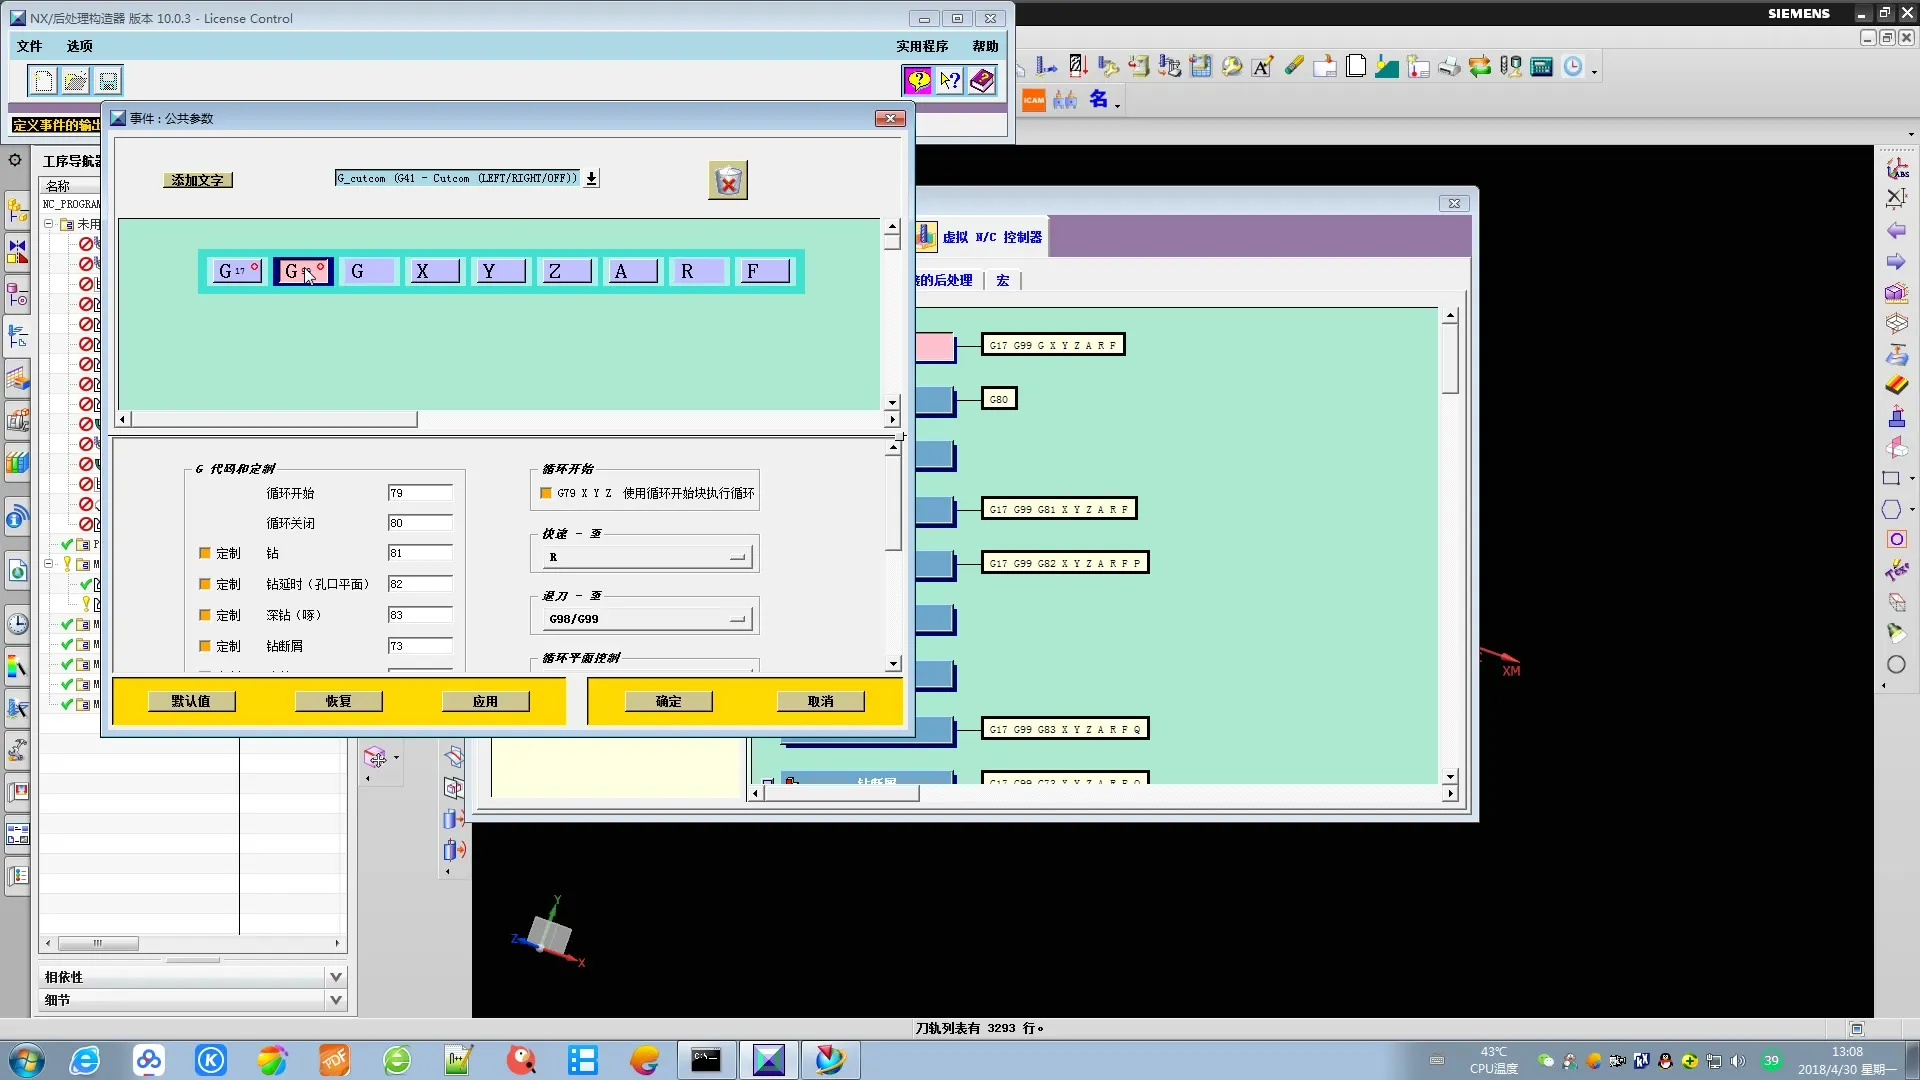Viewport: 1920px width, 1080px height.
Task: Toggle G79 X Y Z cycle start checkbox
Action: [546, 493]
